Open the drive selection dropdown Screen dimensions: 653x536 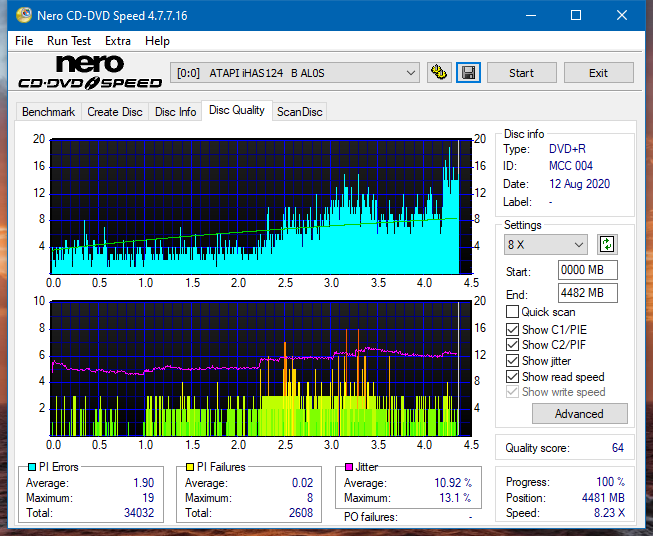[295, 73]
